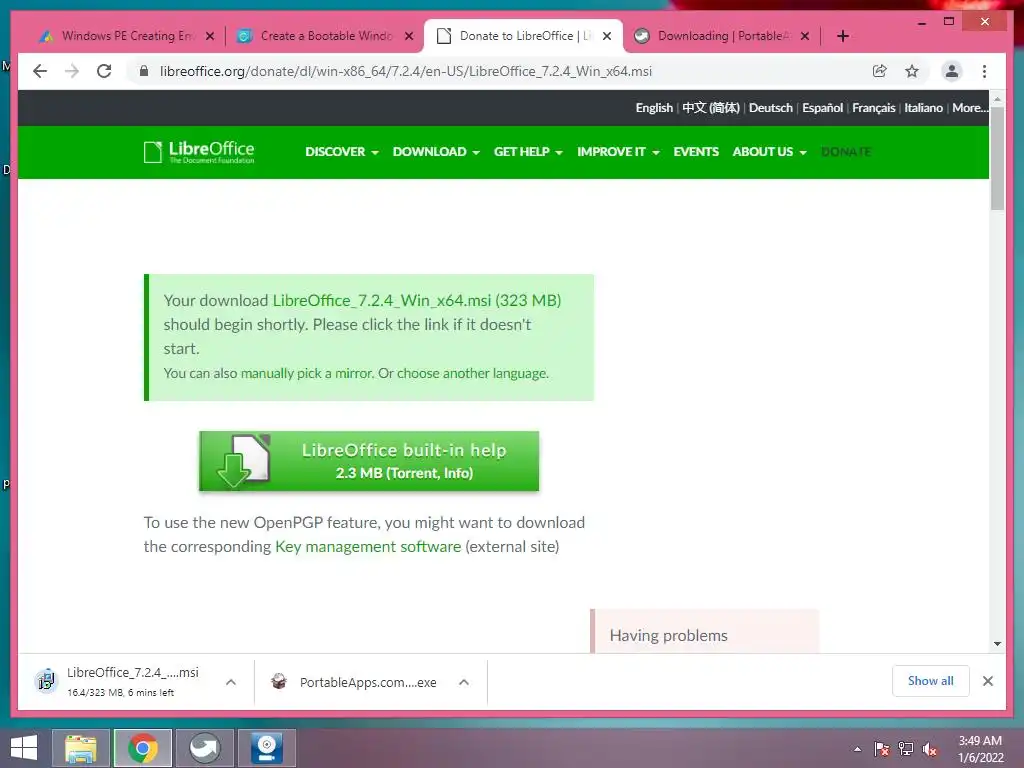
Task: Reload the LibreOffice donate page
Action: click(104, 71)
